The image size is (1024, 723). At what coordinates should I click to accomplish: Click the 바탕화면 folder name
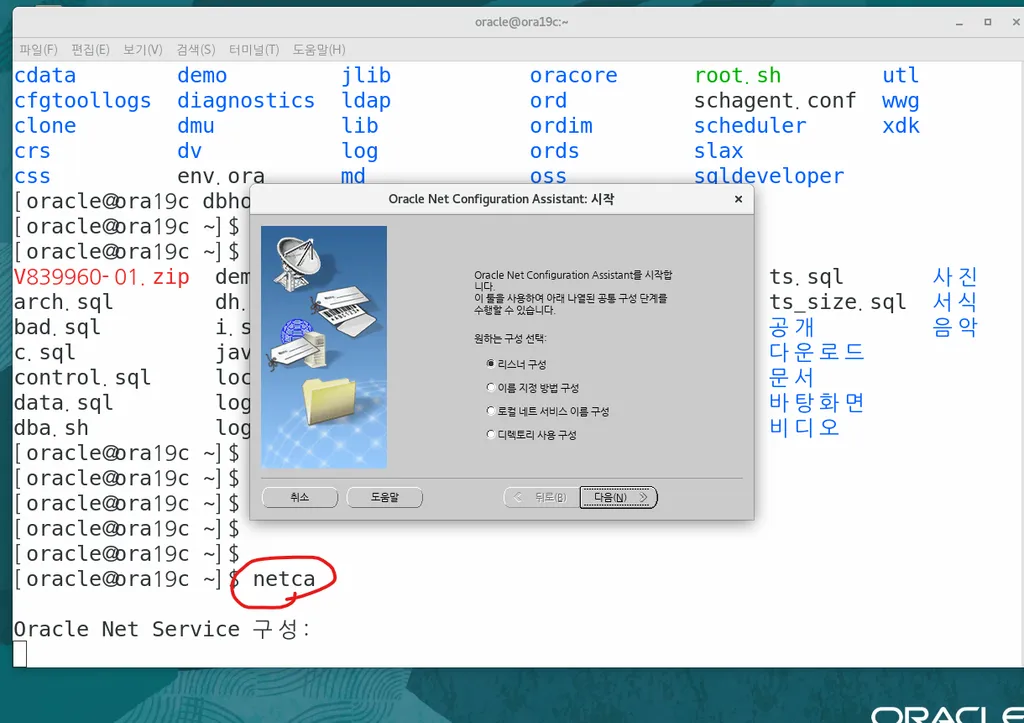click(x=816, y=402)
